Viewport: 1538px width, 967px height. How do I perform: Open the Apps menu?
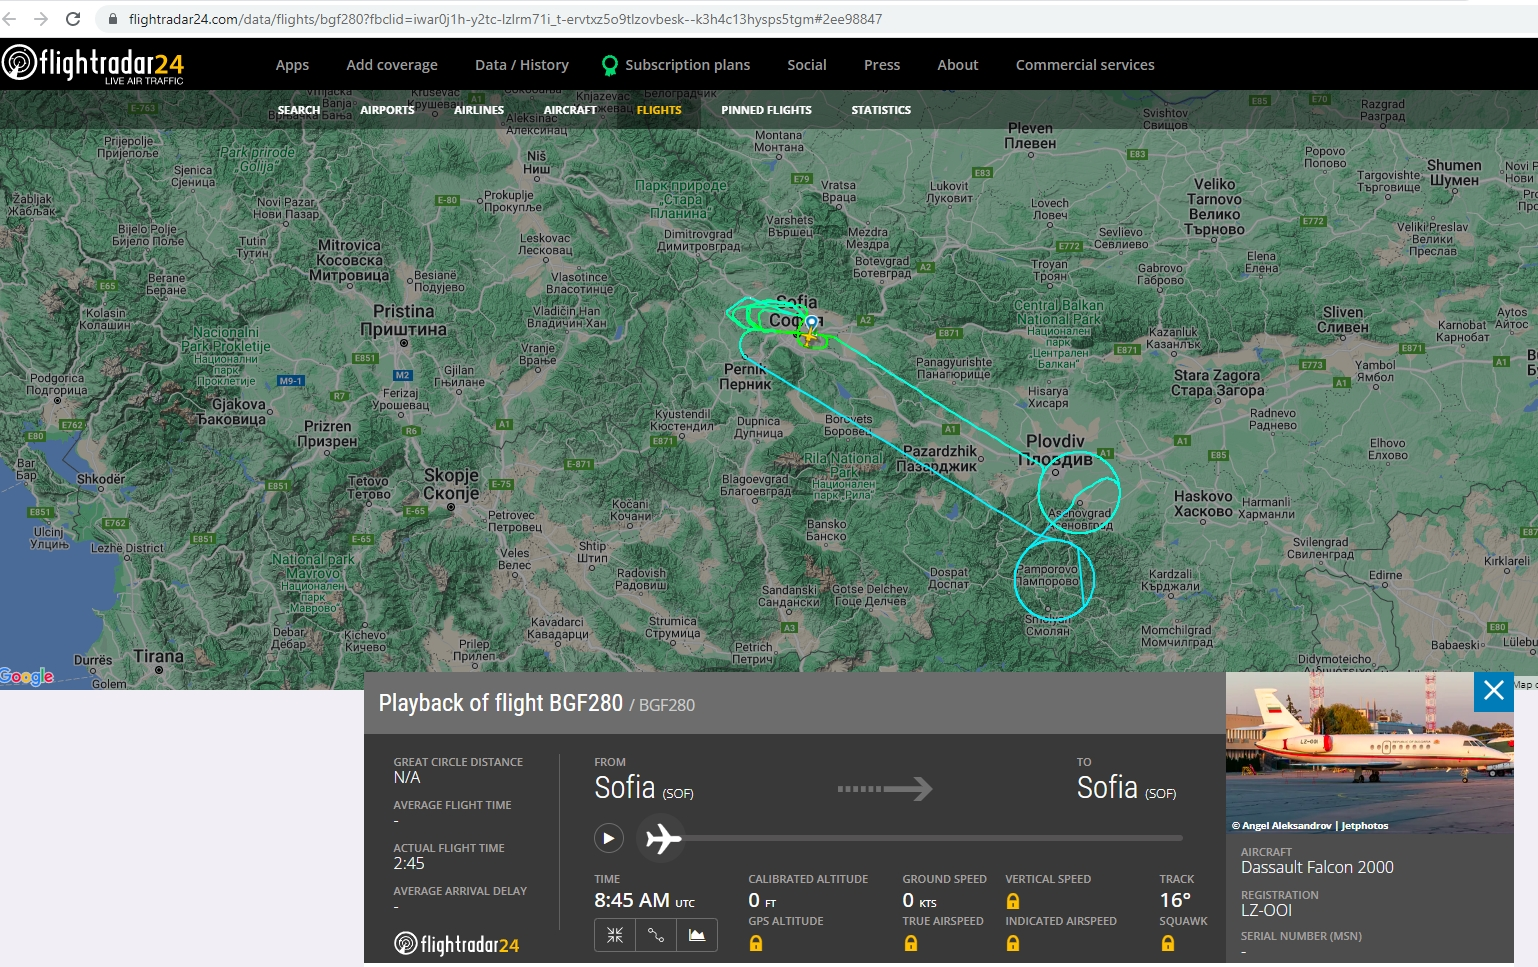[292, 65]
